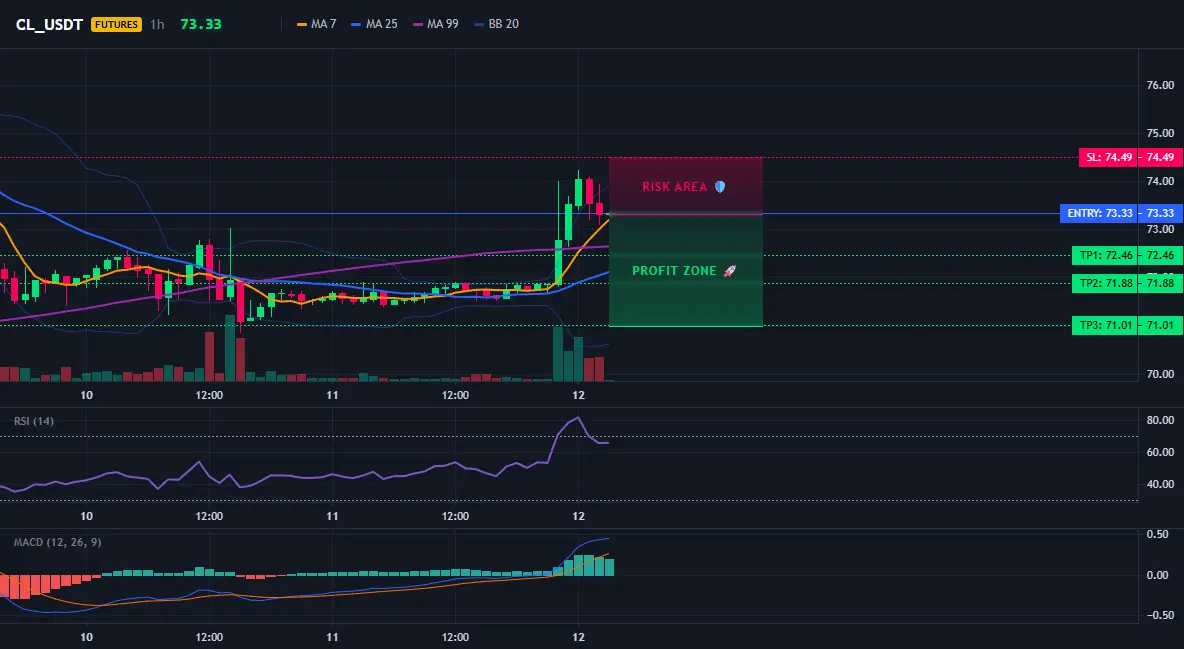The width and height of the screenshot is (1184, 649).
Task: Toggle the MA 25 legend entry
Action: [375, 24]
